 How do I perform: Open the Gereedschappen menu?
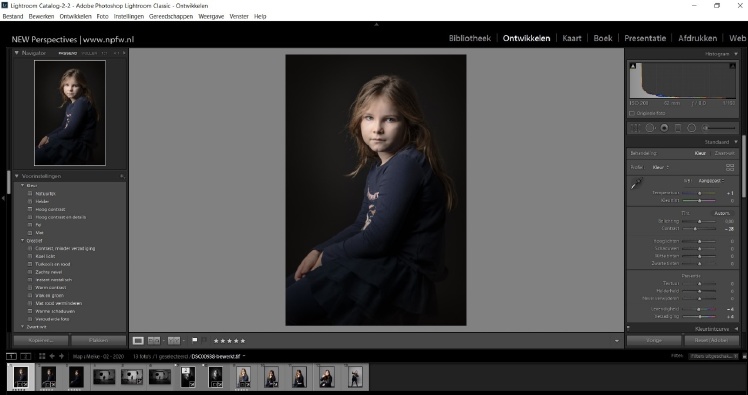pos(171,16)
